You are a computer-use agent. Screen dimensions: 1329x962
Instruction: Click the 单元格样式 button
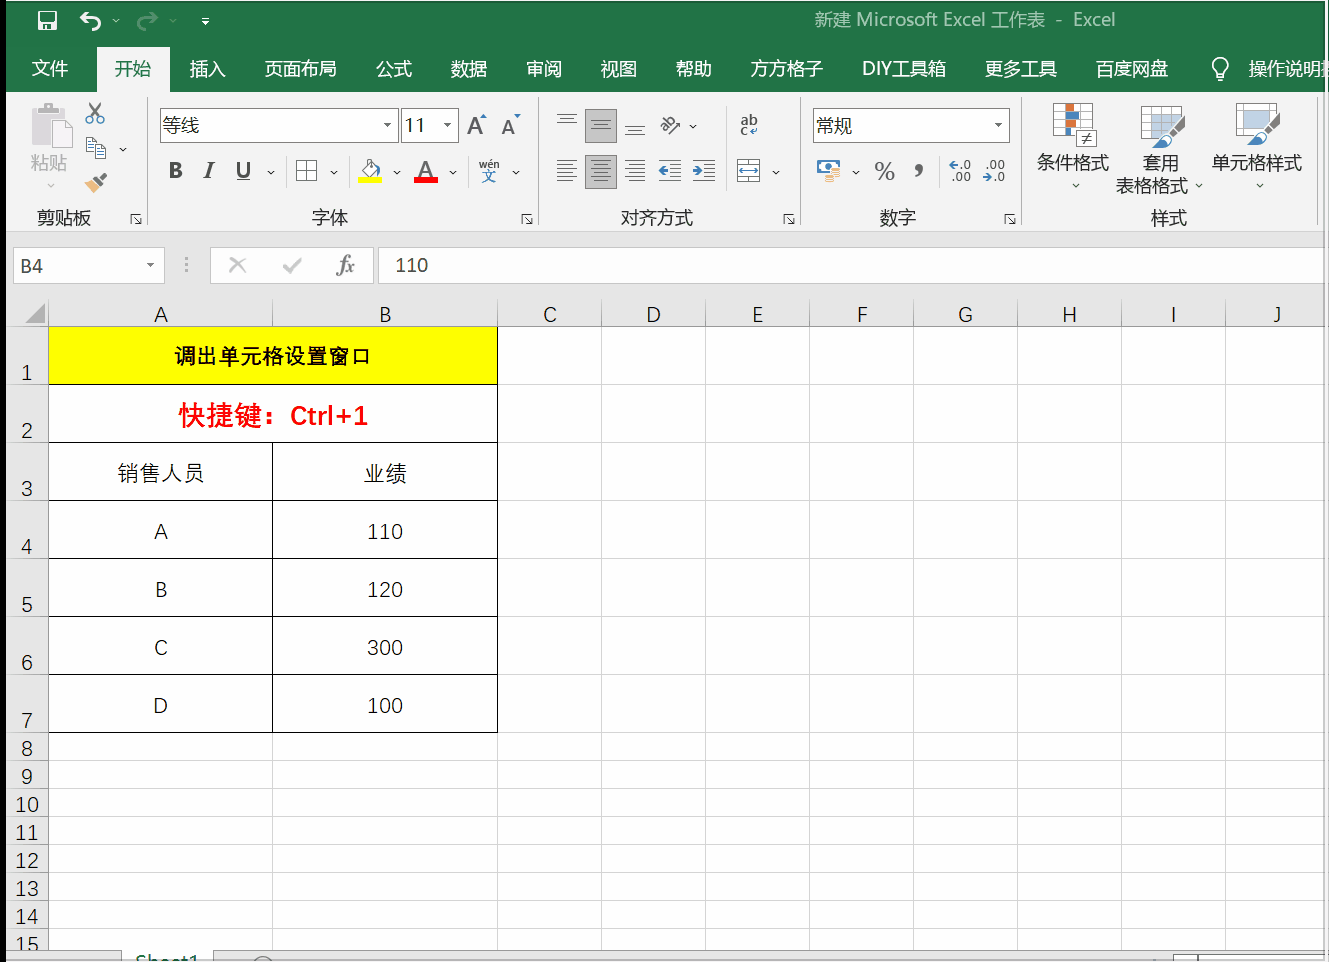[1256, 147]
